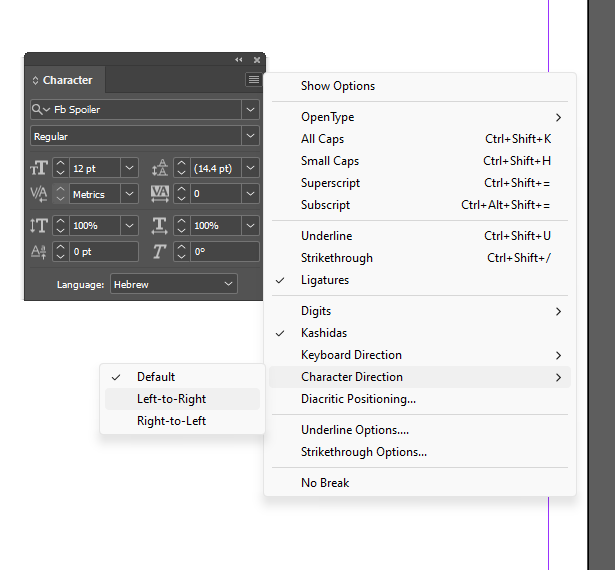Click the leading icon
615x570 pixels.
click(x=160, y=168)
